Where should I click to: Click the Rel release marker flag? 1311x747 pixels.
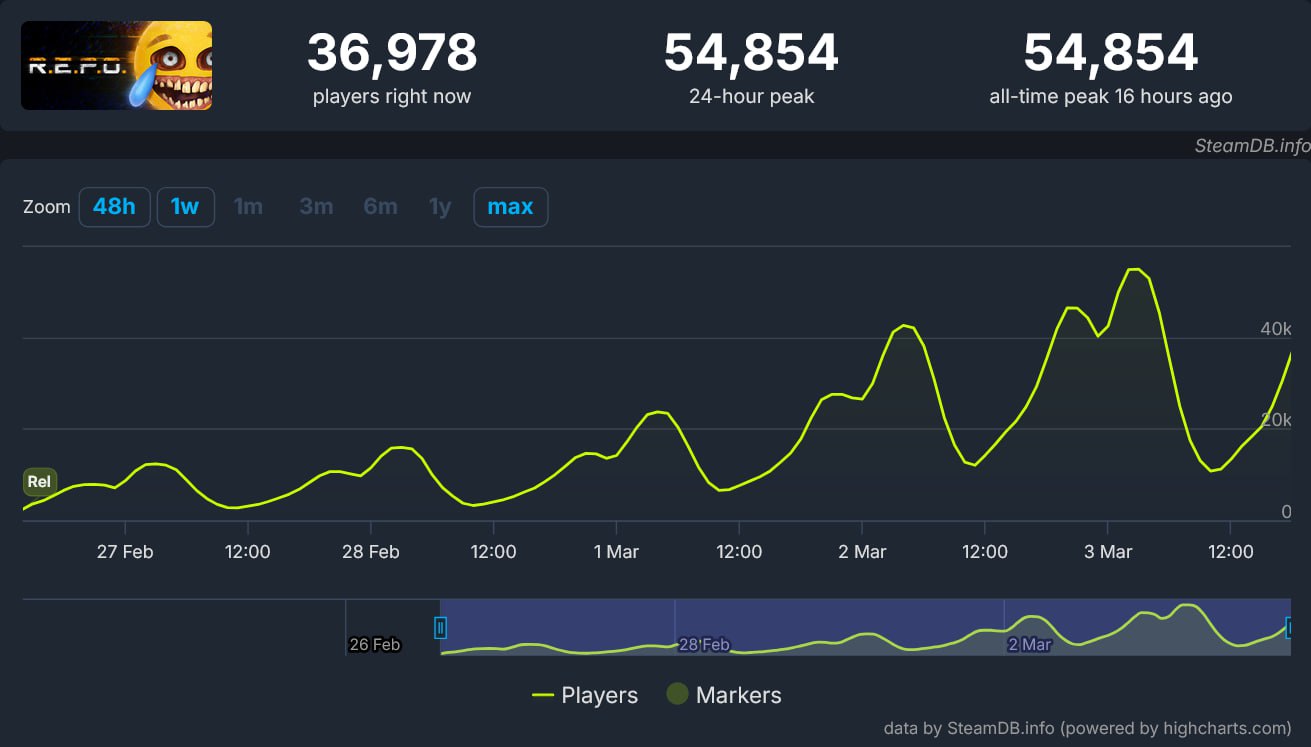39,482
